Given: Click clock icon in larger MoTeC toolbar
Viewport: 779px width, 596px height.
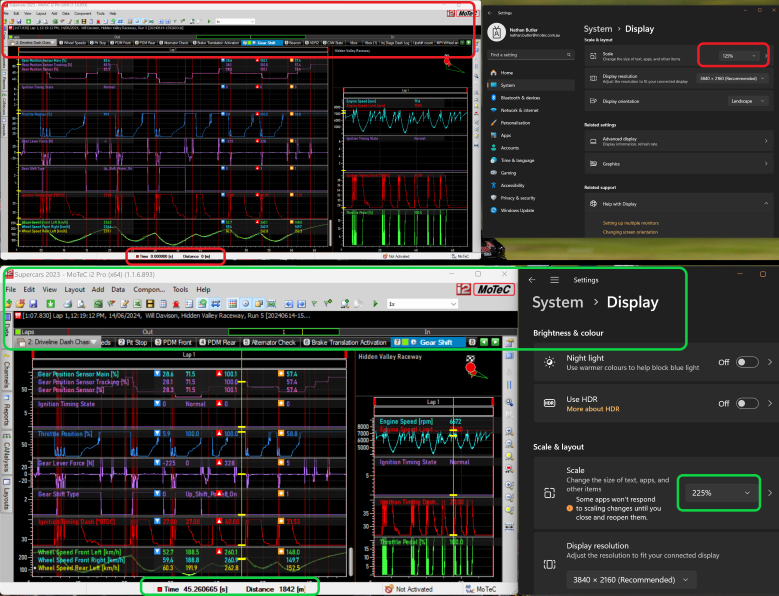Looking at the screenshot, I should click(x=245, y=303).
